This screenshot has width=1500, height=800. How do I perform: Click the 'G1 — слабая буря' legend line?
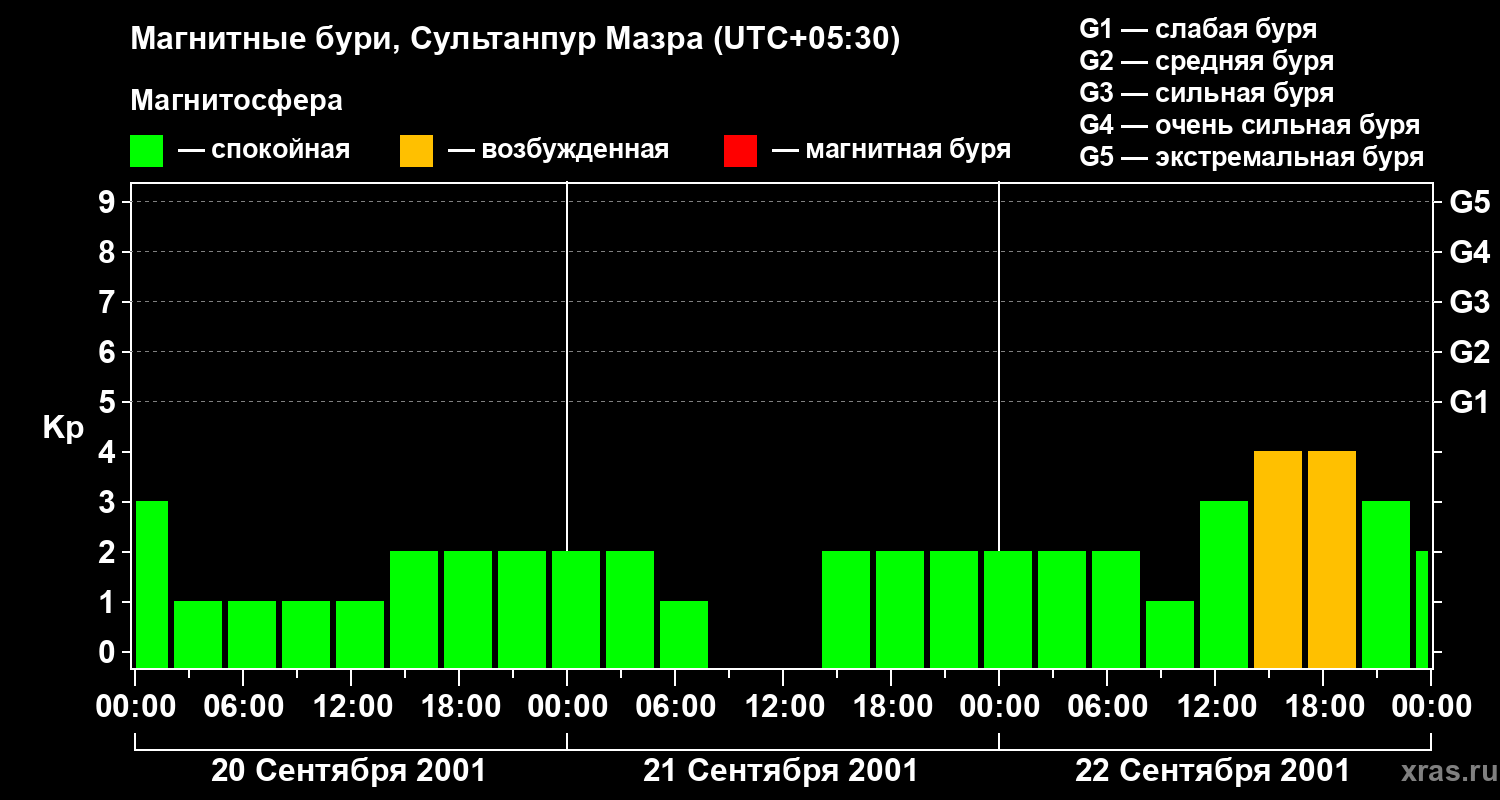(1198, 28)
